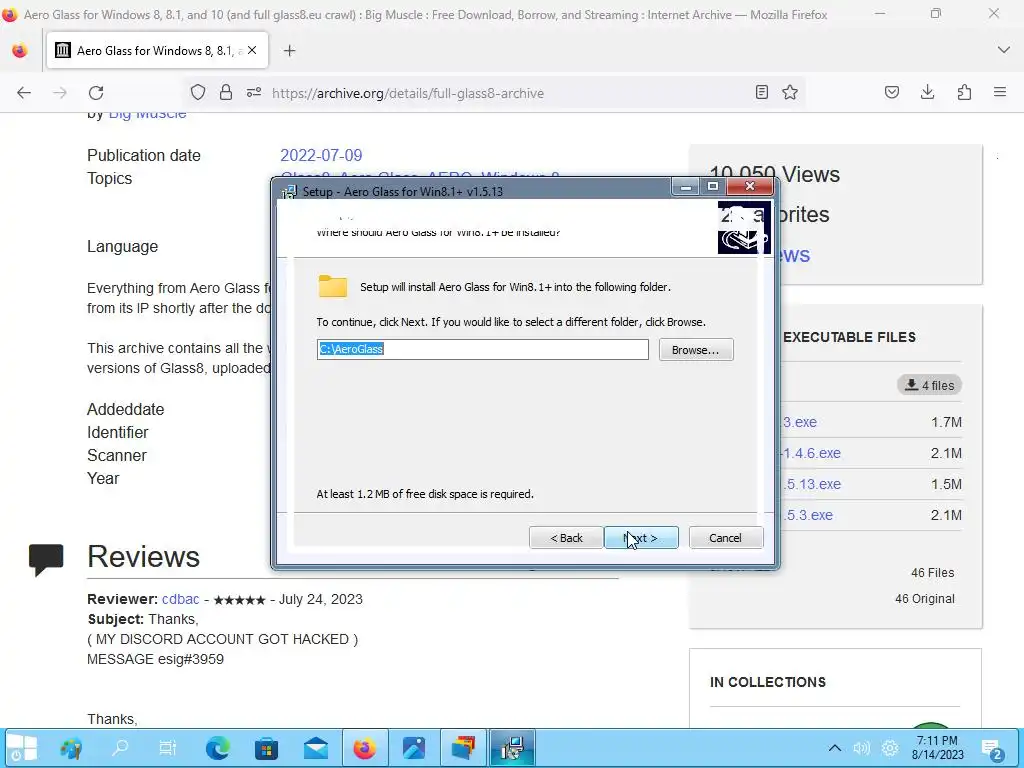Screen dimensions: 1024x768
Task: Switch to Firefox in taskbar
Action: tap(364, 748)
